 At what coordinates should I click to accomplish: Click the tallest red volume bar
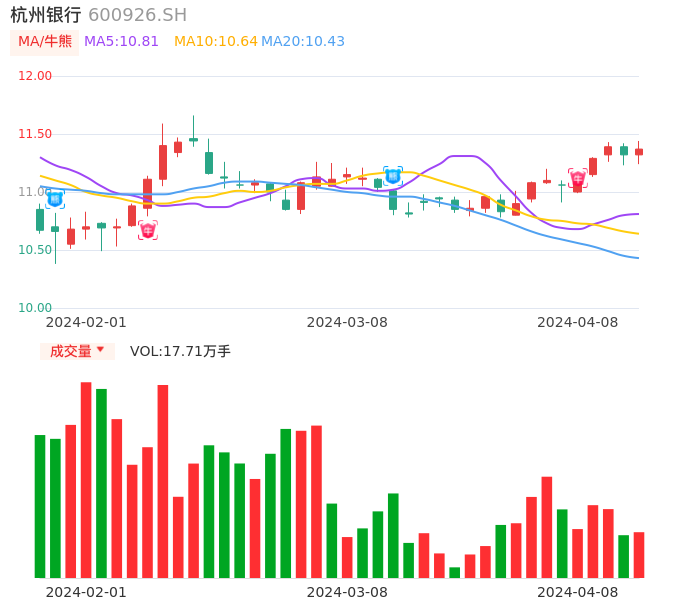[x=86, y=480]
